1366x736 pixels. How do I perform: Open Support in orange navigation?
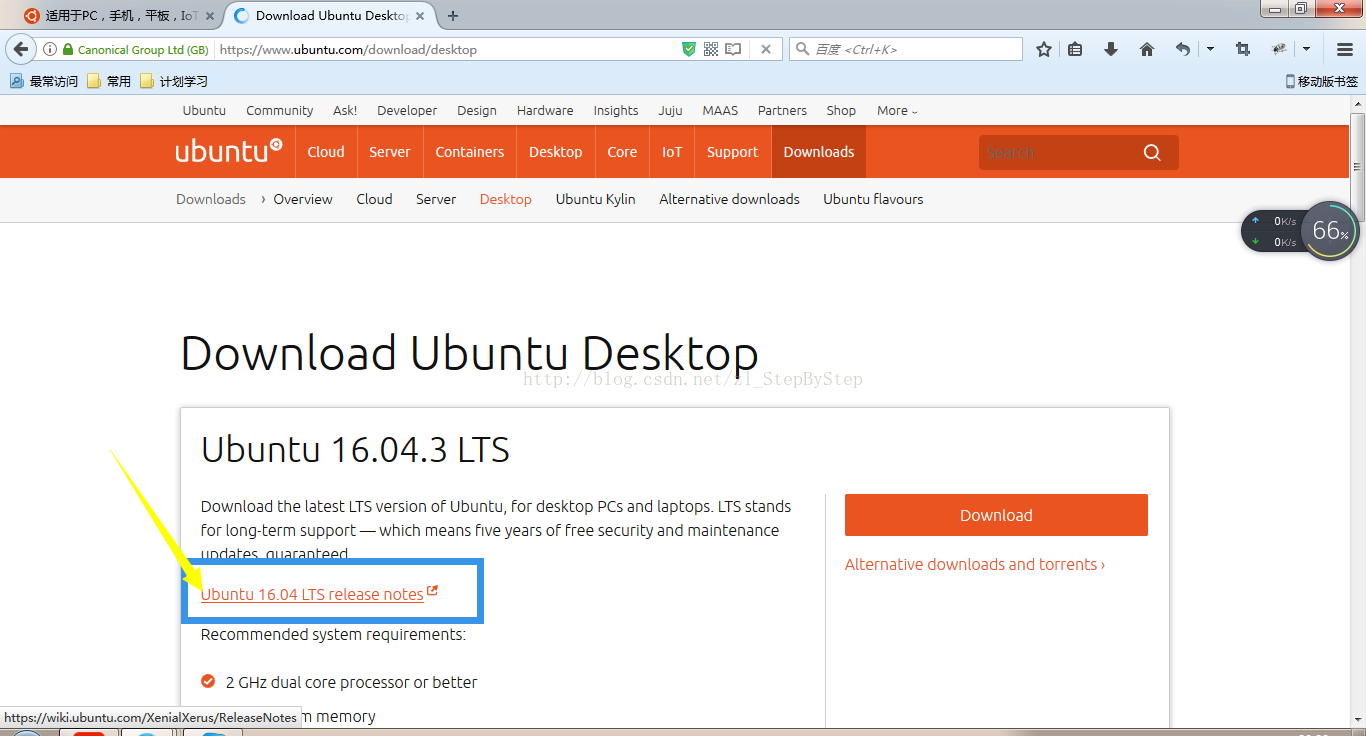[733, 152]
